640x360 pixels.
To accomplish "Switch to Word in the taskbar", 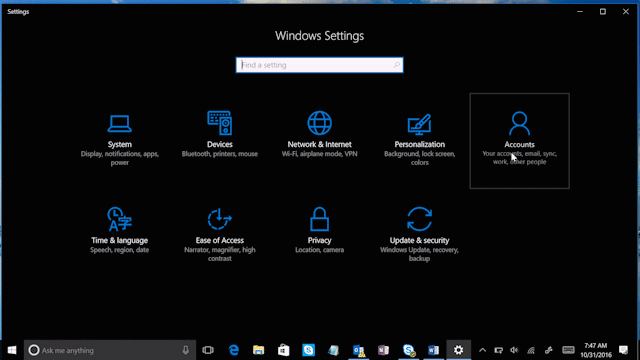I will [x=433, y=350].
